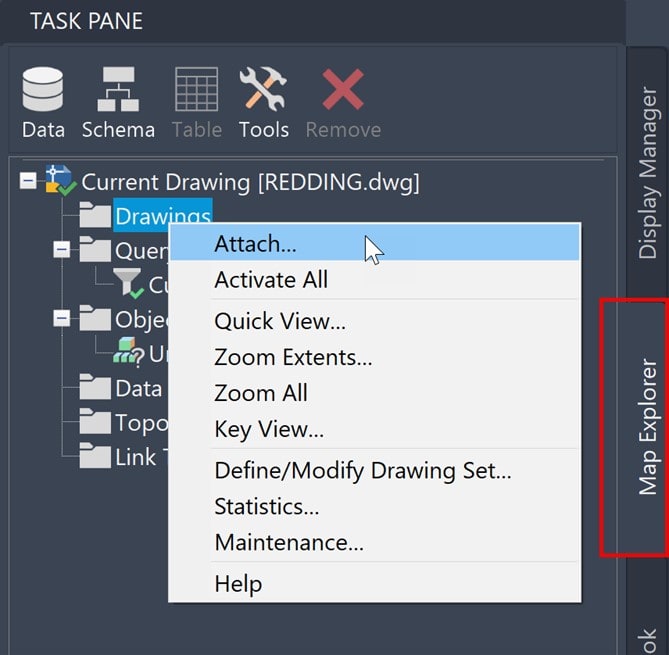Screen dimensions: 669x655
Task: Choose Attach... from the context menu
Action: tap(375, 243)
